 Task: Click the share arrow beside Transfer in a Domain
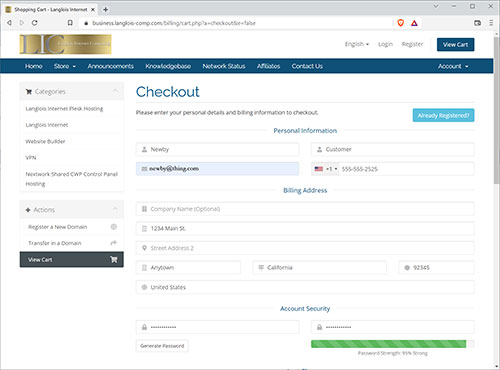(114, 243)
